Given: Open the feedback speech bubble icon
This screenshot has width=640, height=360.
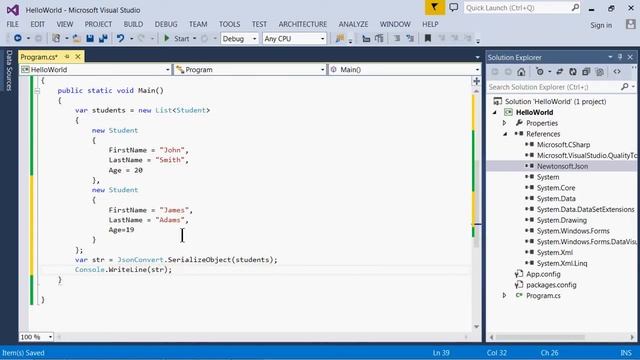Looking at the screenshot, I should [453, 7].
